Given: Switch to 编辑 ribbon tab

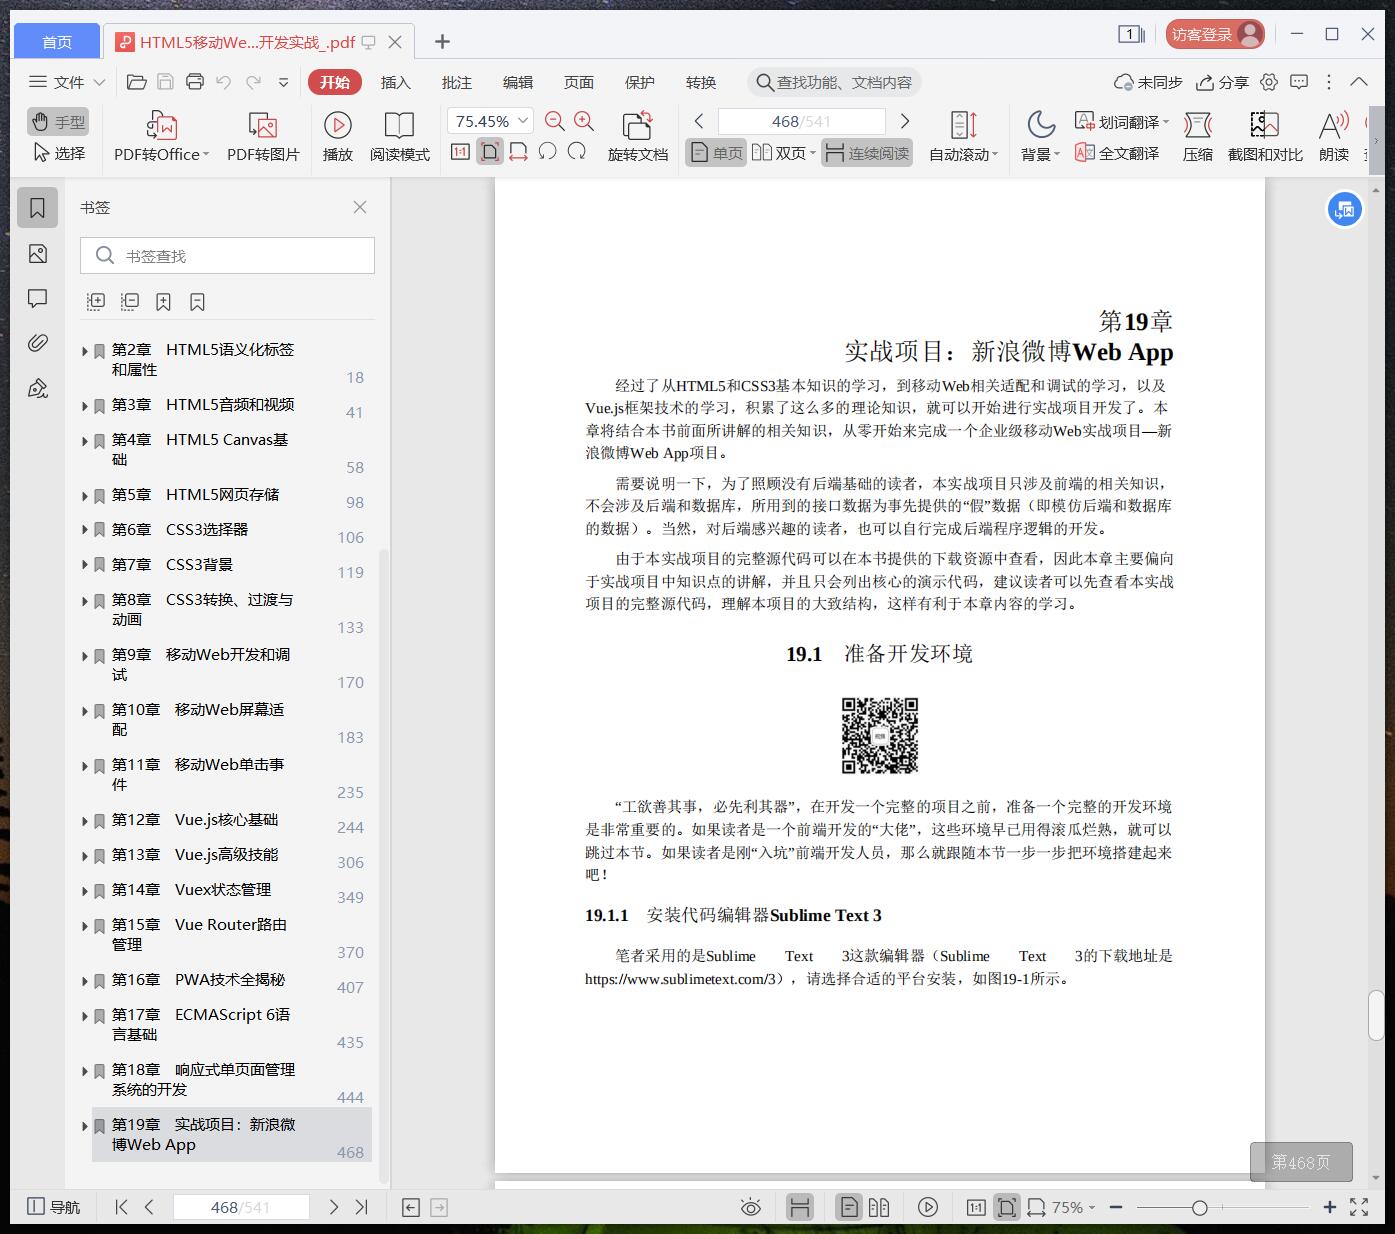Looking at the screenshot, I should tap(518, 82).
